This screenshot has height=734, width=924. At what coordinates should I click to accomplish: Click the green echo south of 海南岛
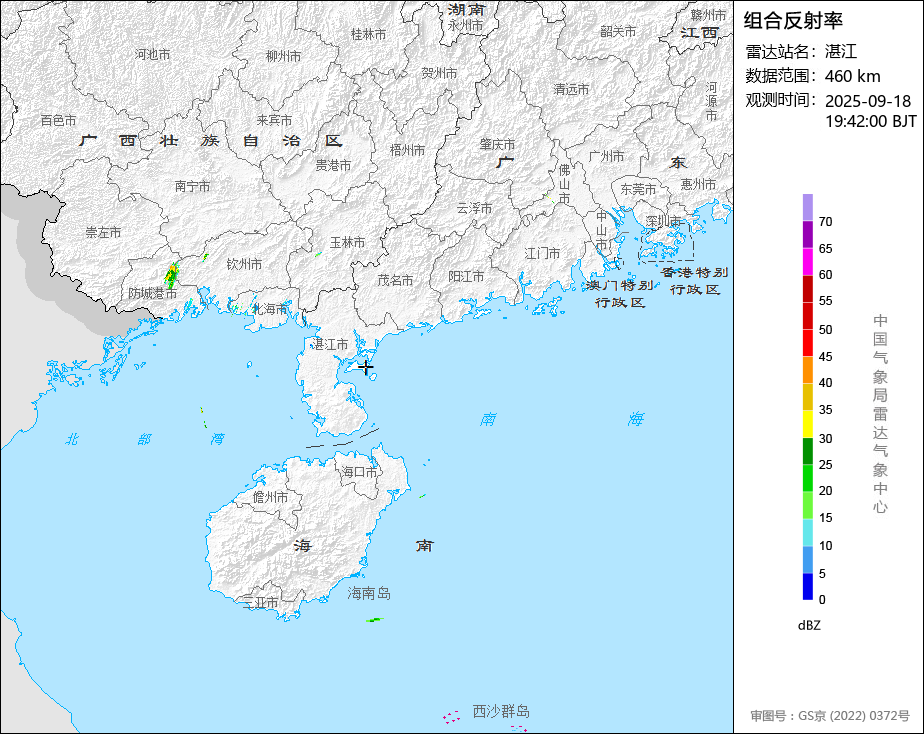[x=374, y=620]
